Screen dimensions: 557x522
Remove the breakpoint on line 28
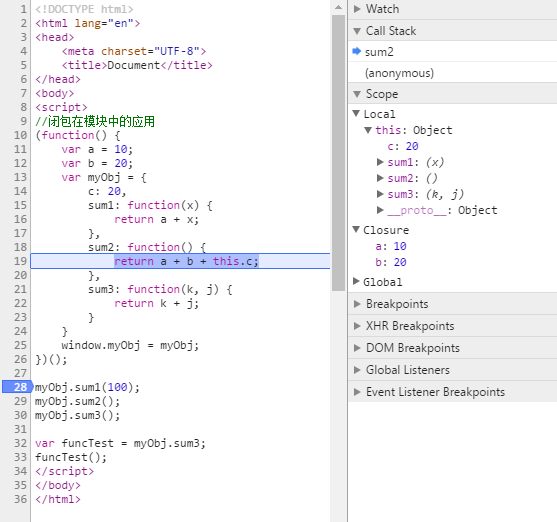[x=17, y=387]
